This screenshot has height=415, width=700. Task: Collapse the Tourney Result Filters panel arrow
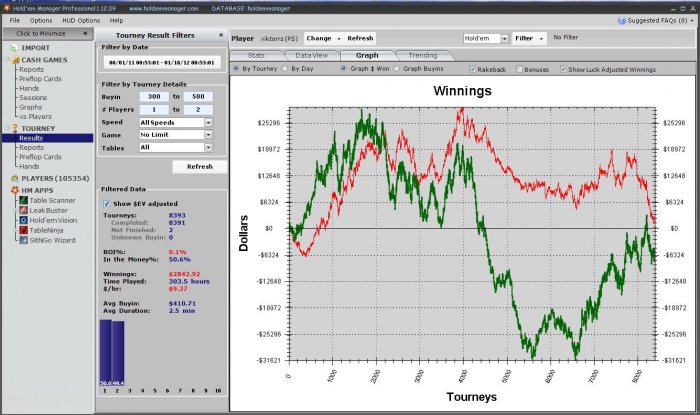pos(221,35)
